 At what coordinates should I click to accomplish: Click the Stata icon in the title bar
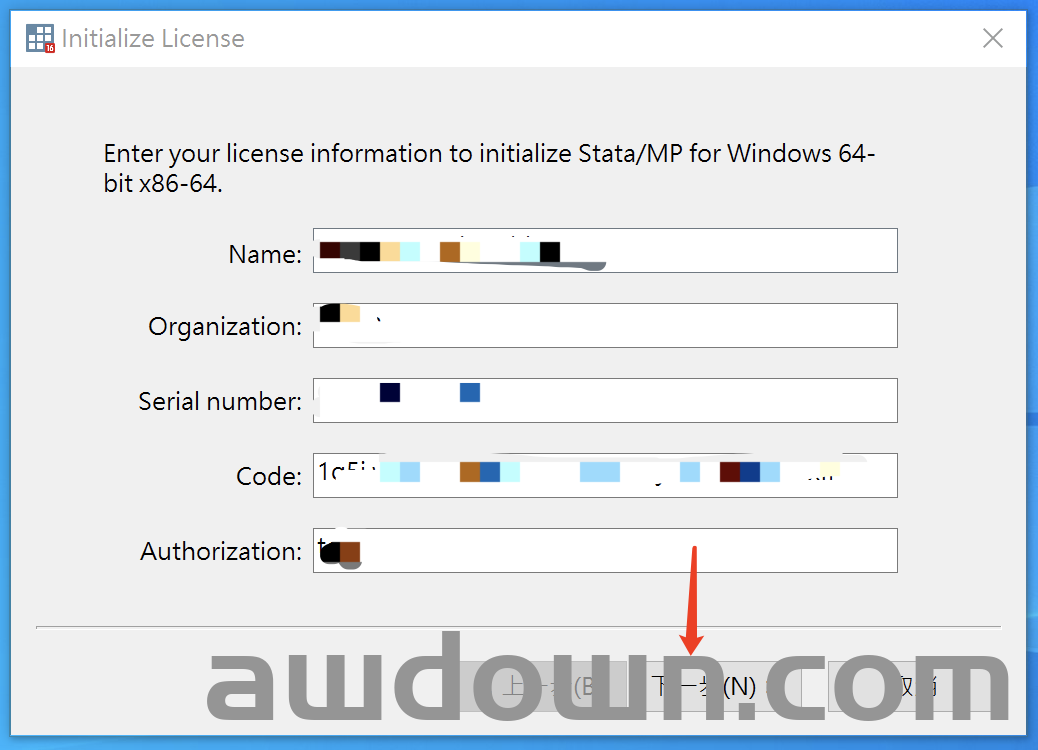point(40,39)
